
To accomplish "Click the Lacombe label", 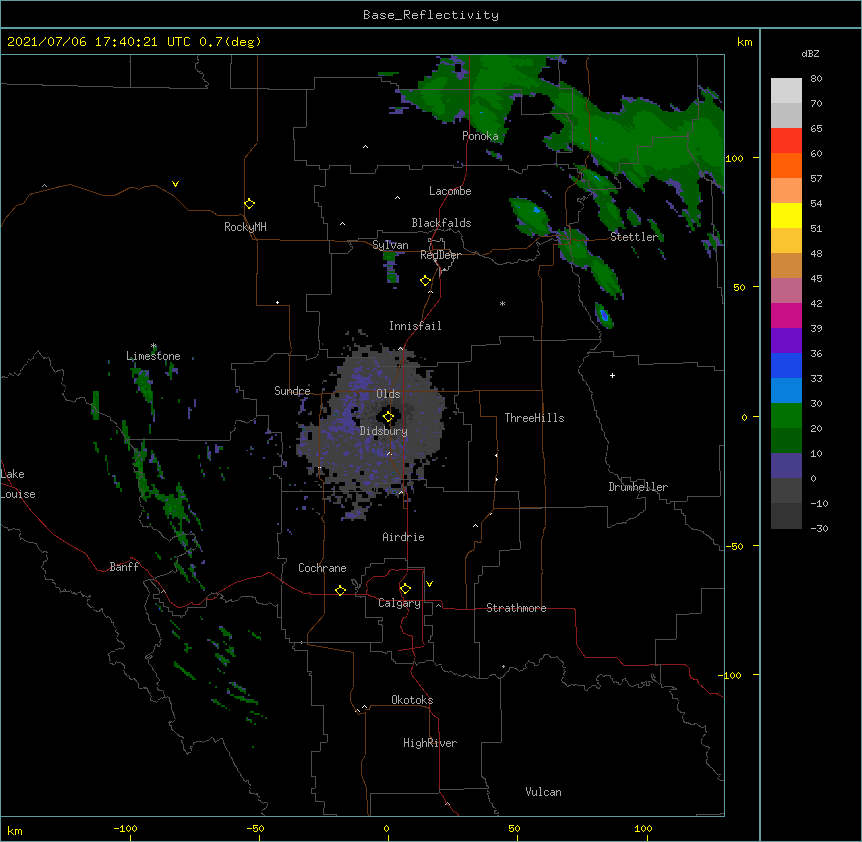I will tap(450, 191).
